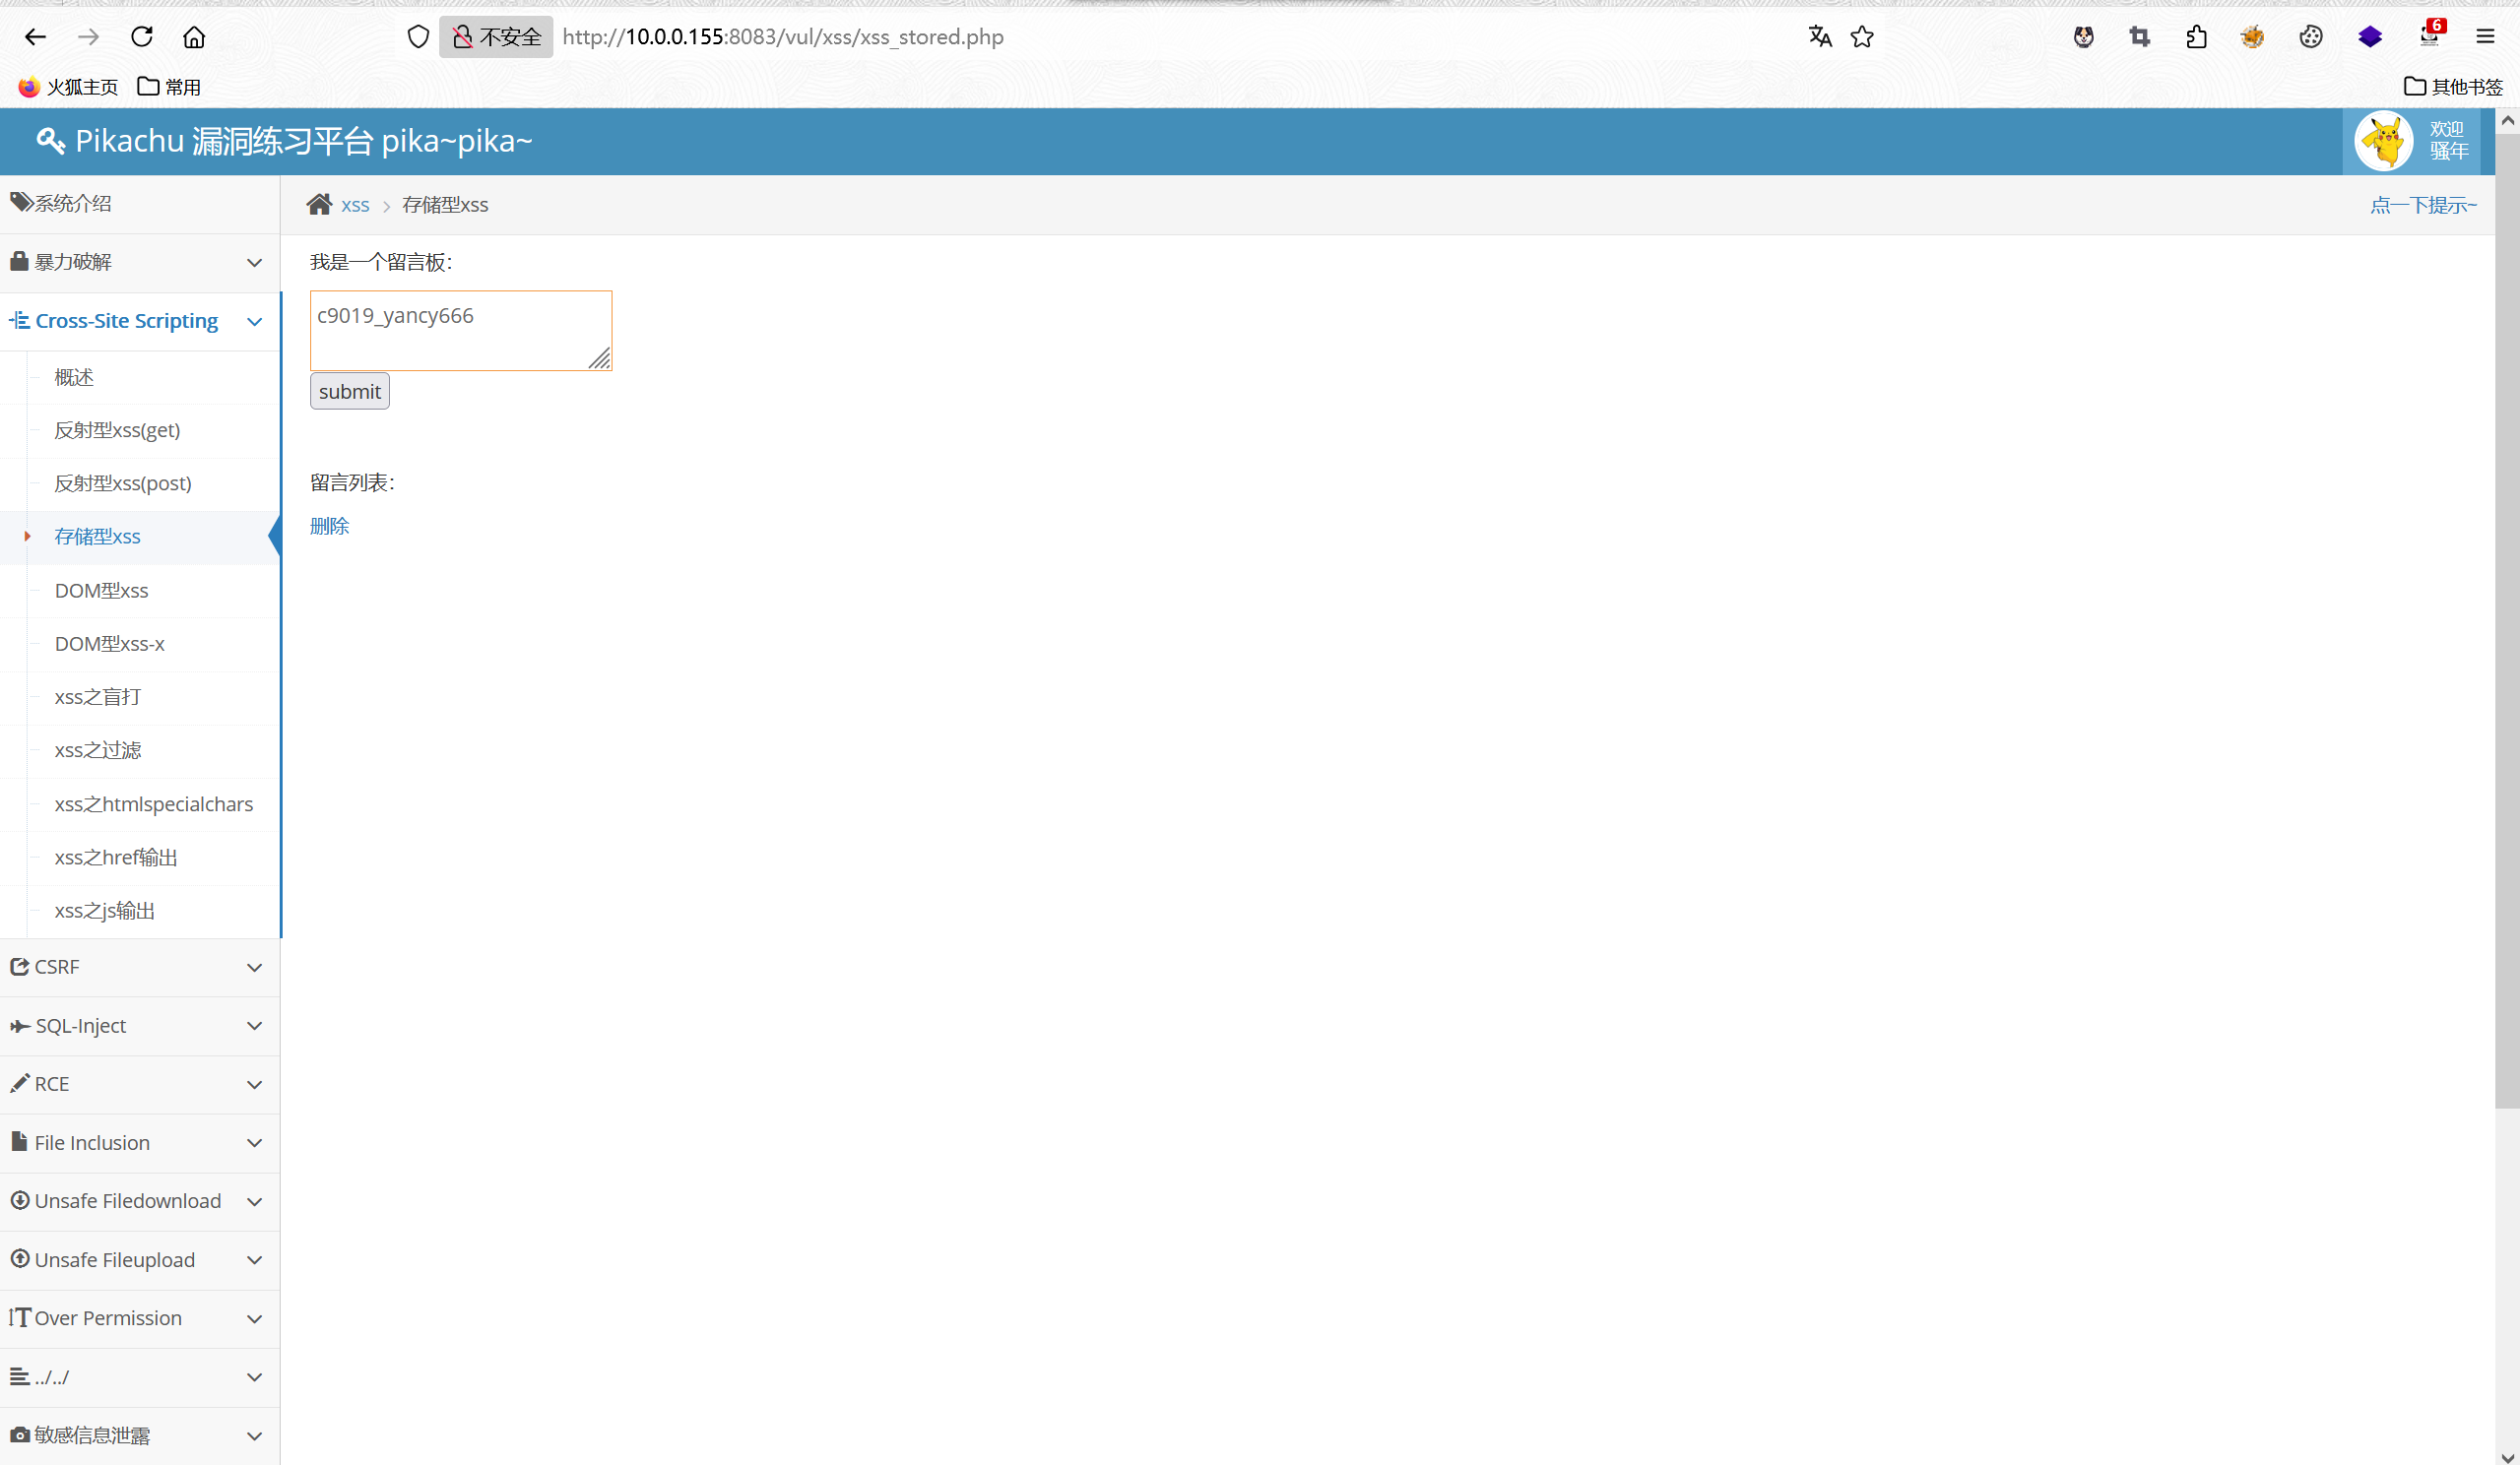Click the home icon in breadcrumb
Screen dimensions: 2520x1465
(x=319, y=204)
